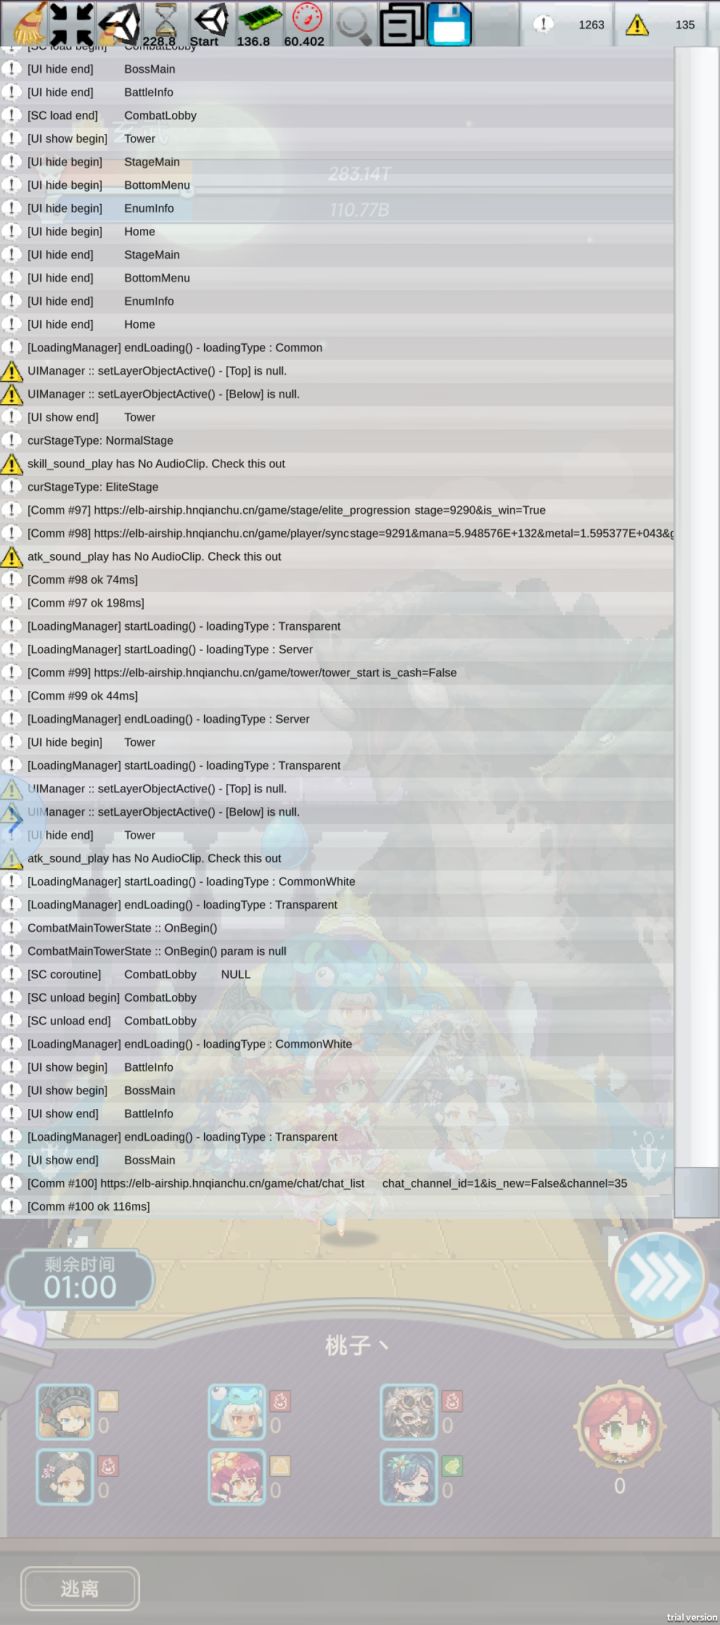Screen dimensions: 720x1625
Task: Click red element badge beside goggles hero
Action: click(x=452, y=1400)
